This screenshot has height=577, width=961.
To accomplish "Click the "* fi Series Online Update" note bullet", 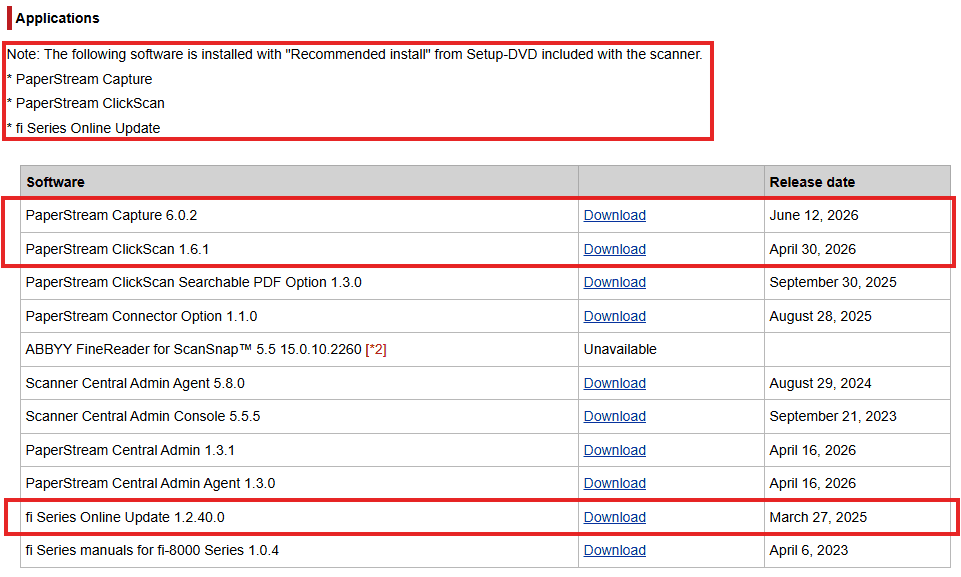I will (x=83, y=128).
